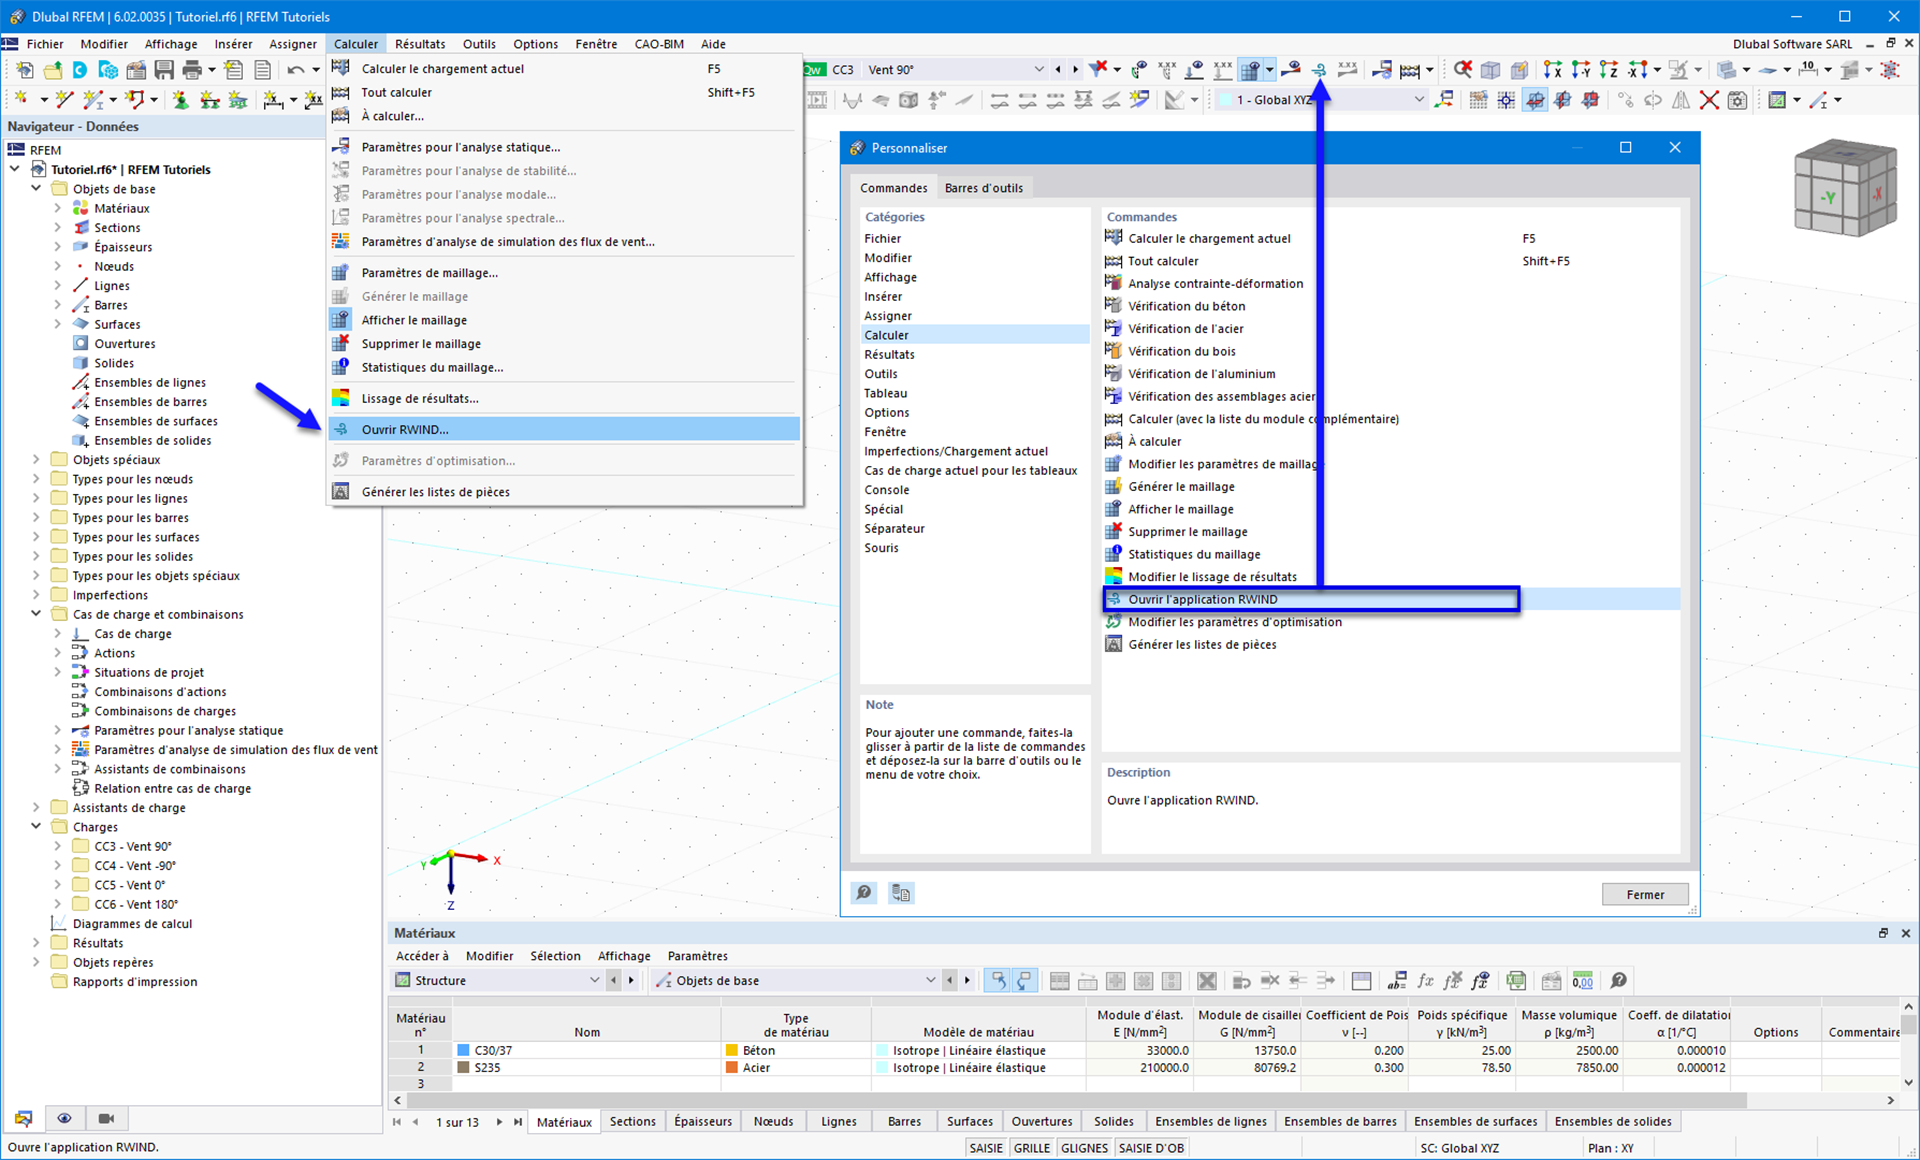The width and height of the screenshot is (1920, 1160).
Task: Open the 1 - Global XYZ dropdown
Action: (x=1419, y=99)
